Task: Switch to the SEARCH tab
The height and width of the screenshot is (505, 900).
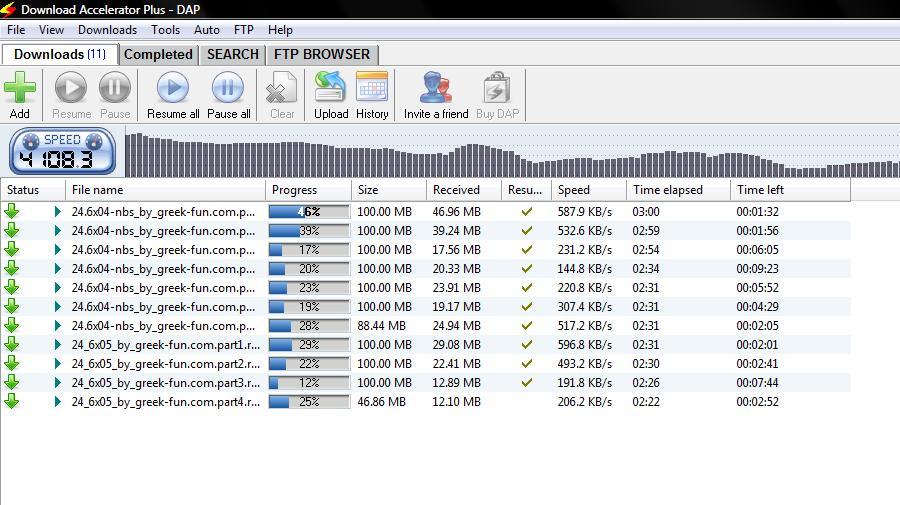Action: pos(232,55)
